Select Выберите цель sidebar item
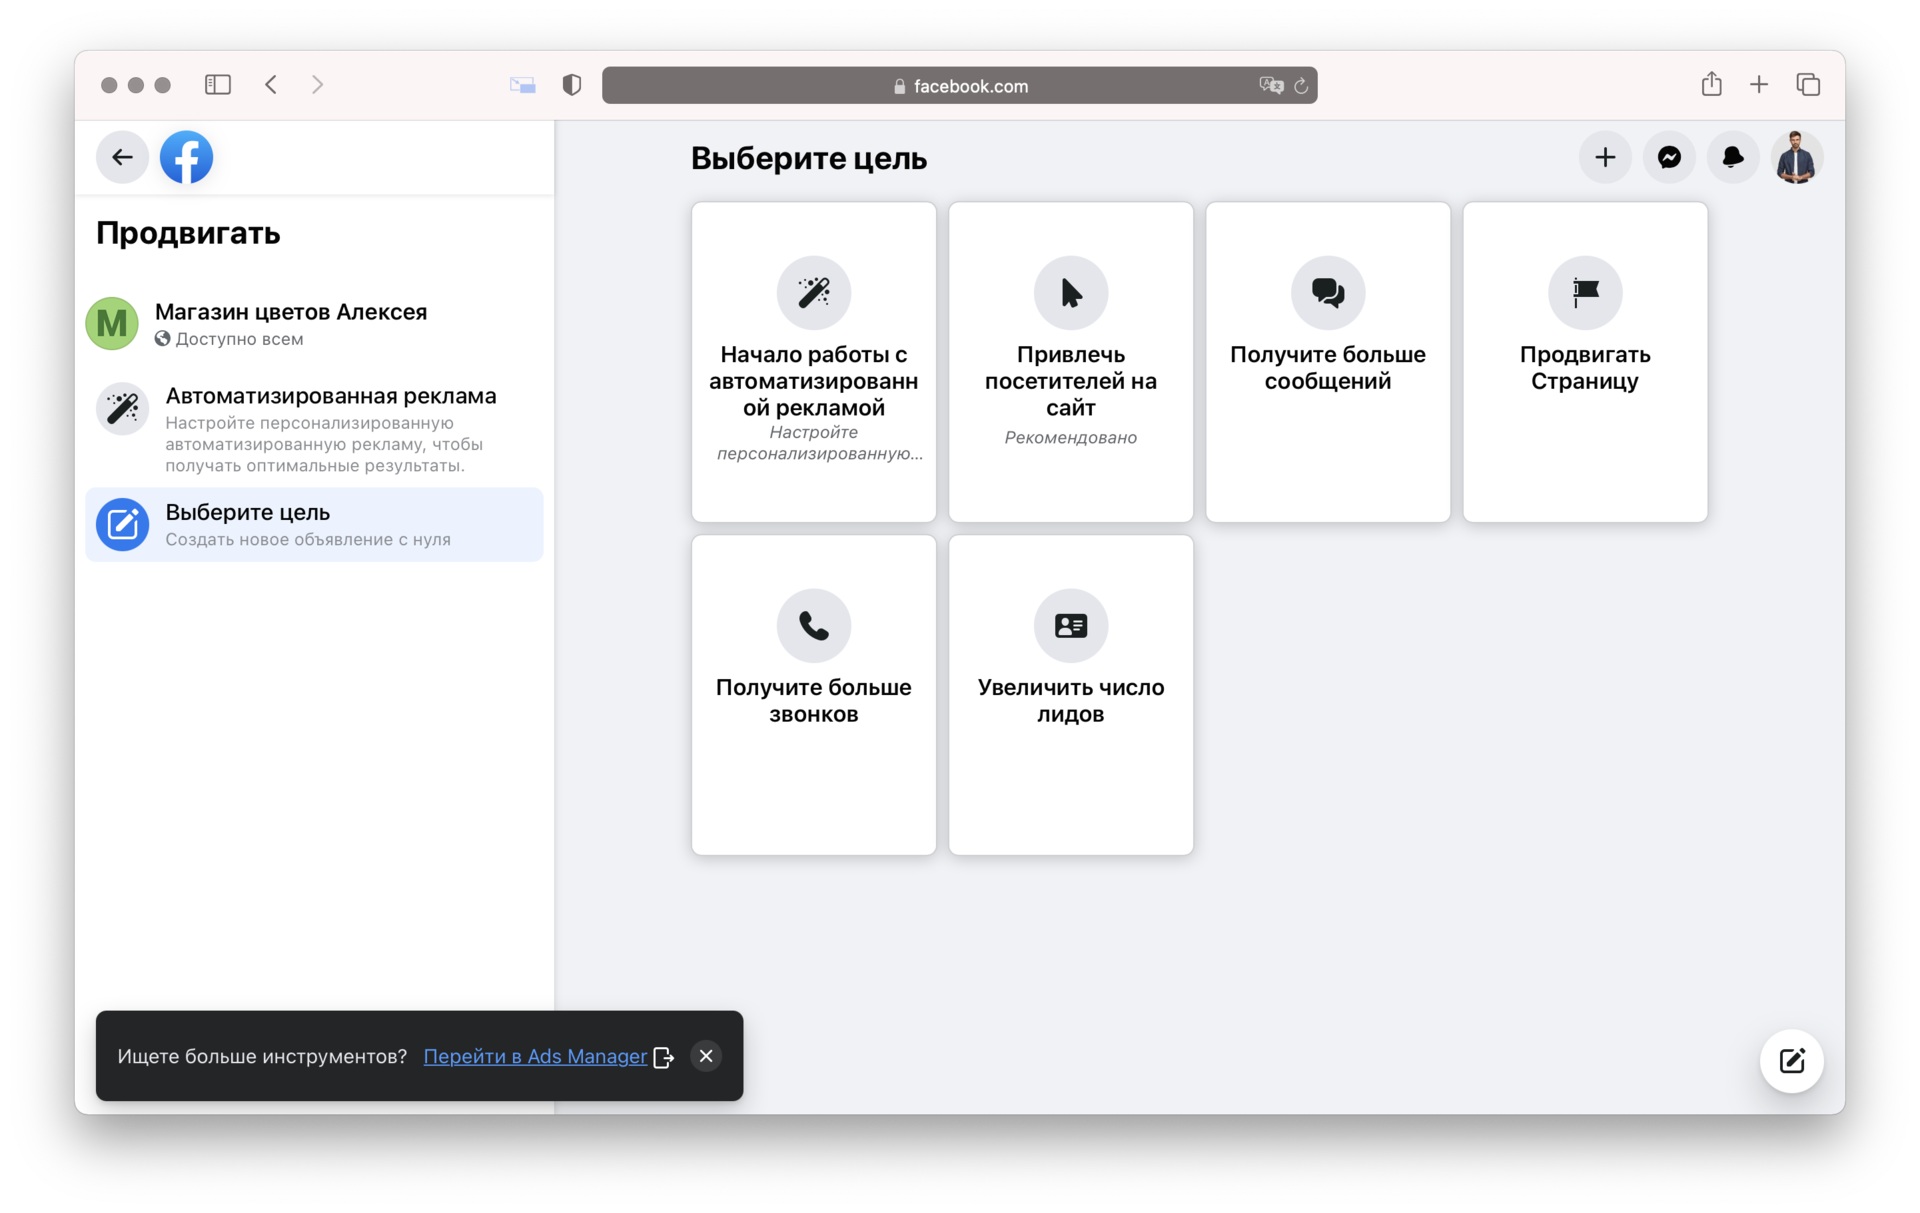Viewport: 1920px width, 1213px height. point(314,524)
